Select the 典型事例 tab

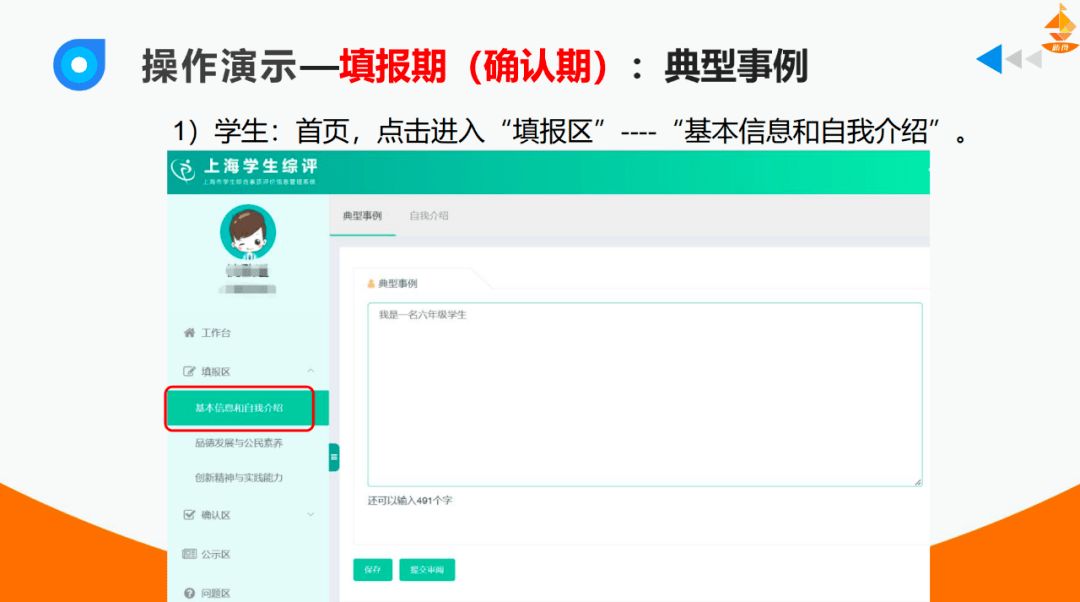coord(362,216)
